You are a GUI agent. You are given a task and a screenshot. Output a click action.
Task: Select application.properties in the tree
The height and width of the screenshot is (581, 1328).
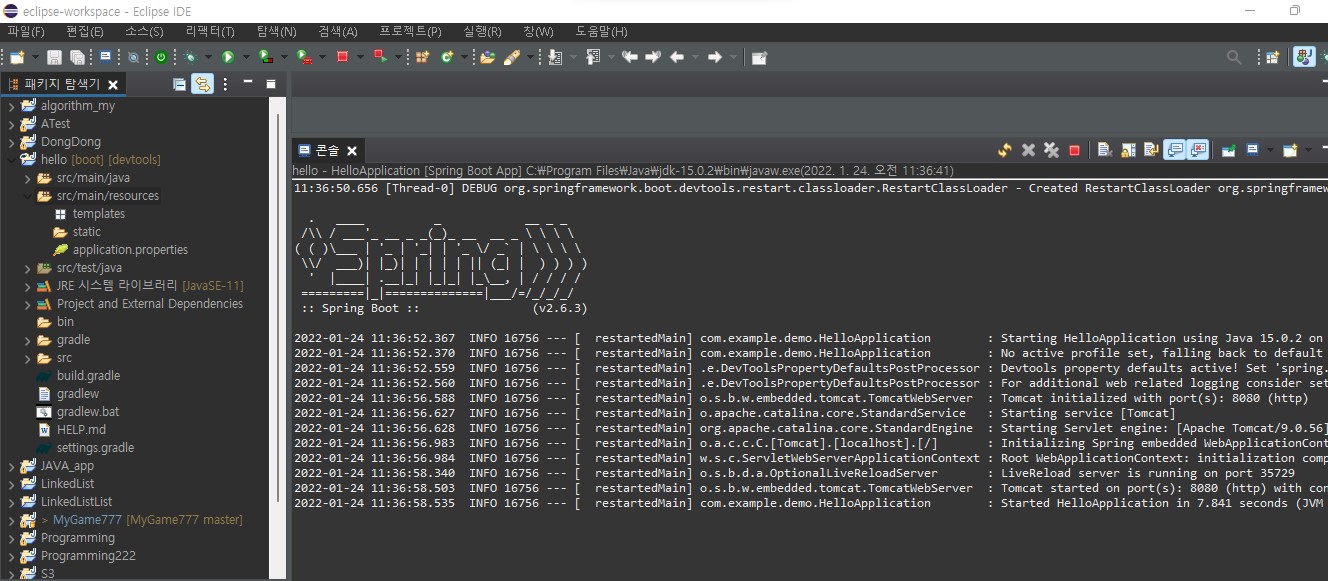(130, 250)
